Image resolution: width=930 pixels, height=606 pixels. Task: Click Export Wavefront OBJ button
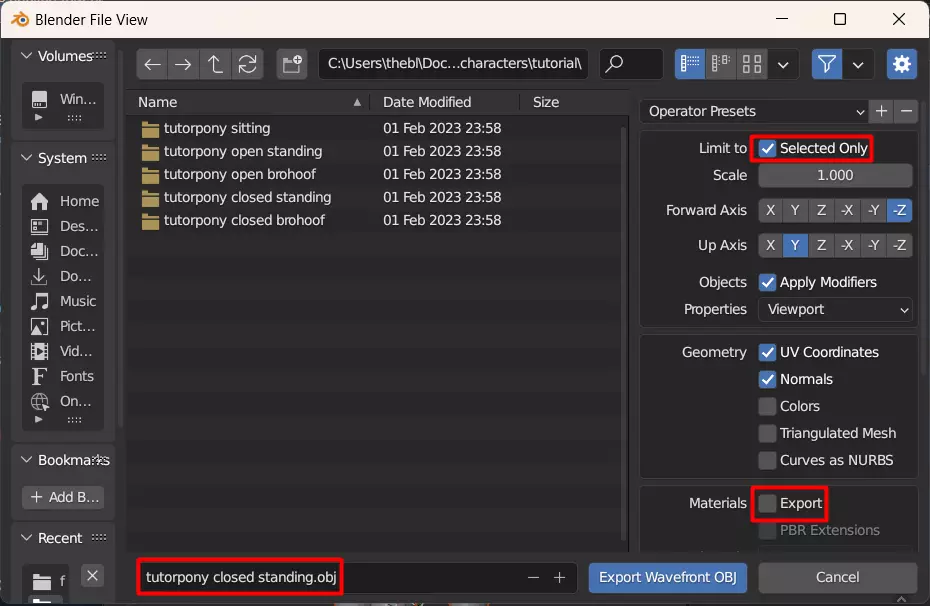coord(668,577)
